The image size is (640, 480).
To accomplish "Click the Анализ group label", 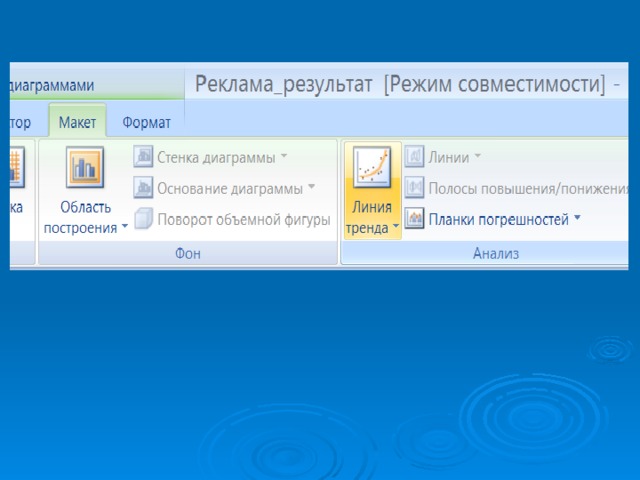I will [x=496, y=253].
